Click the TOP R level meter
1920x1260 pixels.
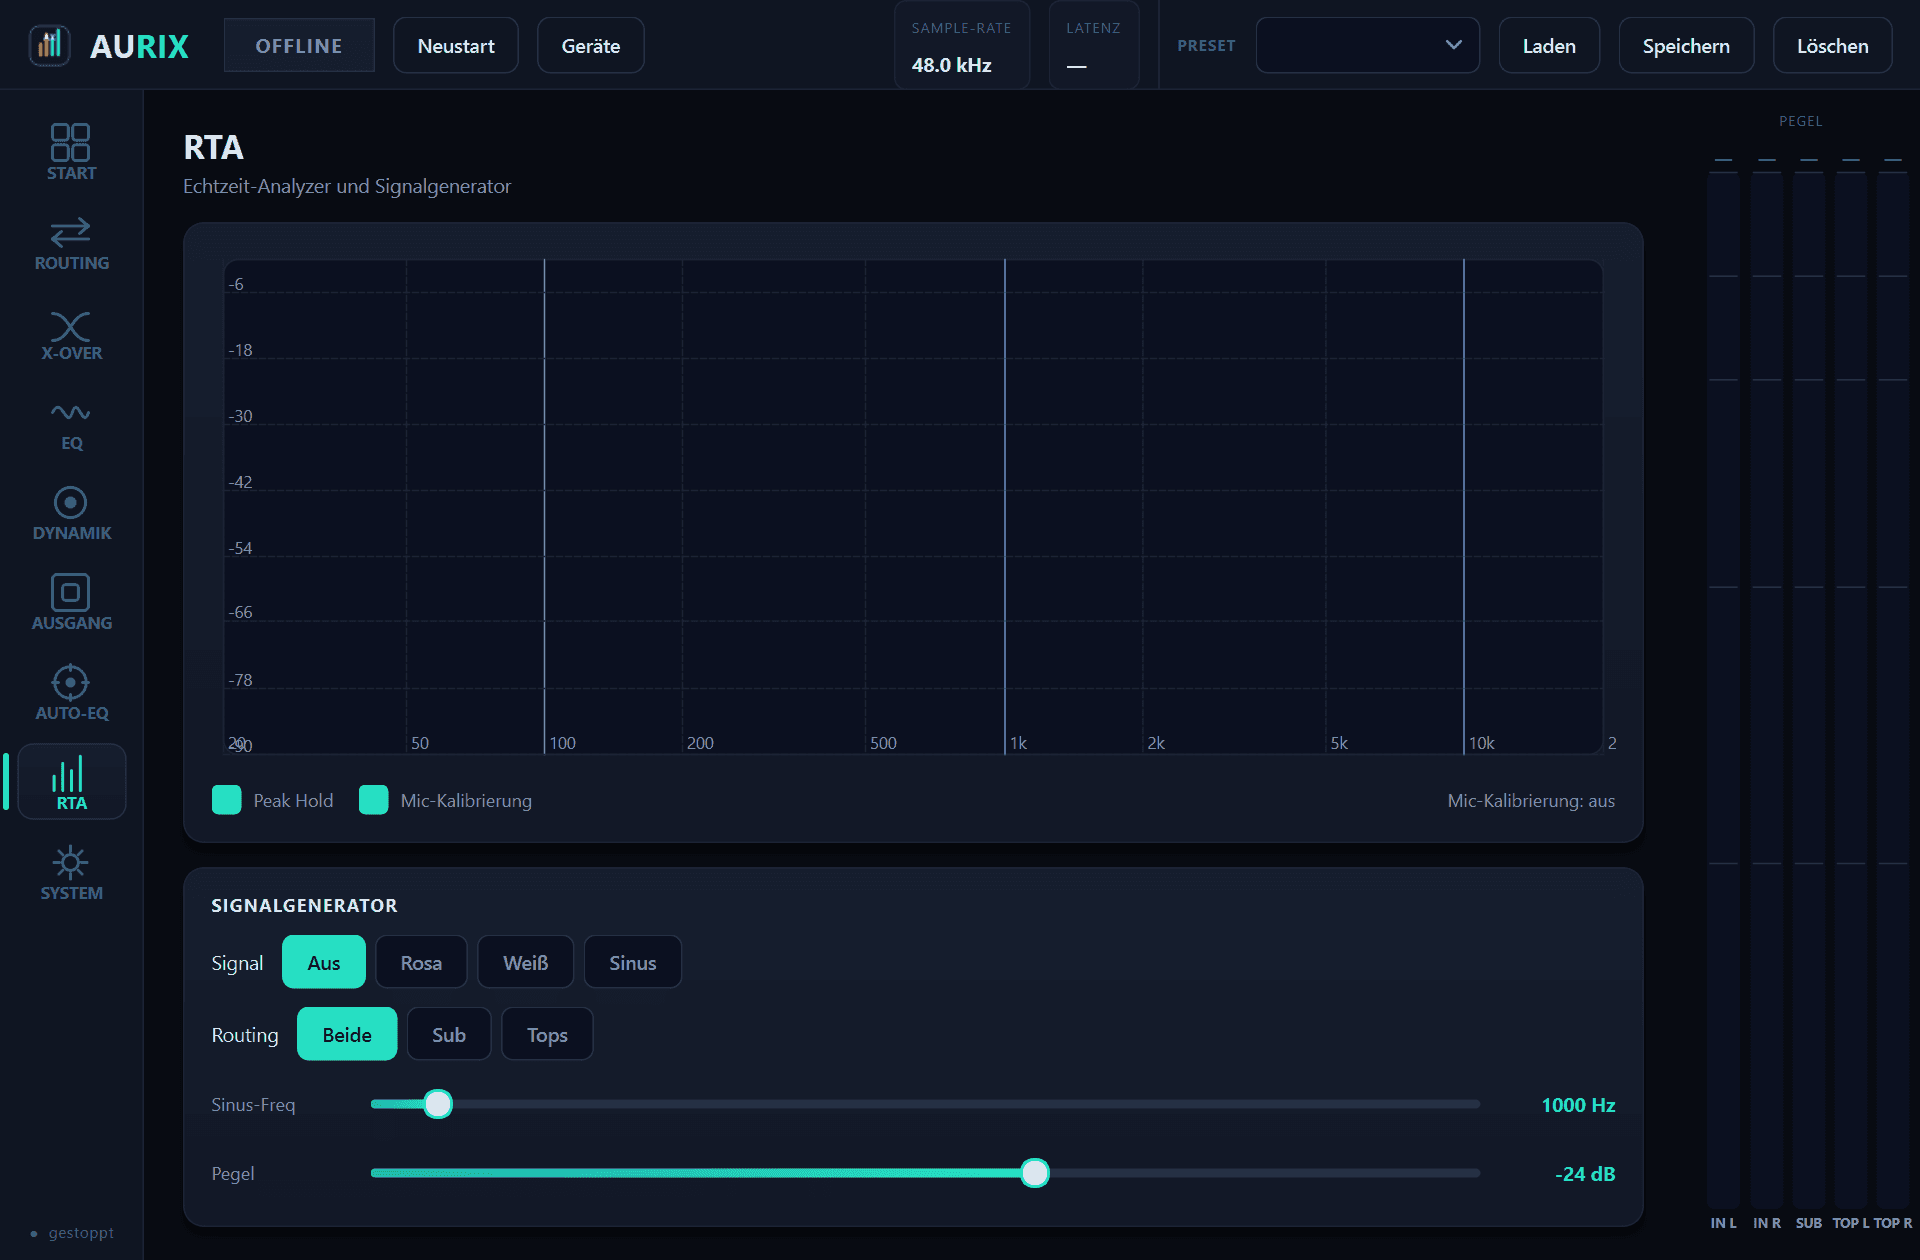coord(1892,690)
